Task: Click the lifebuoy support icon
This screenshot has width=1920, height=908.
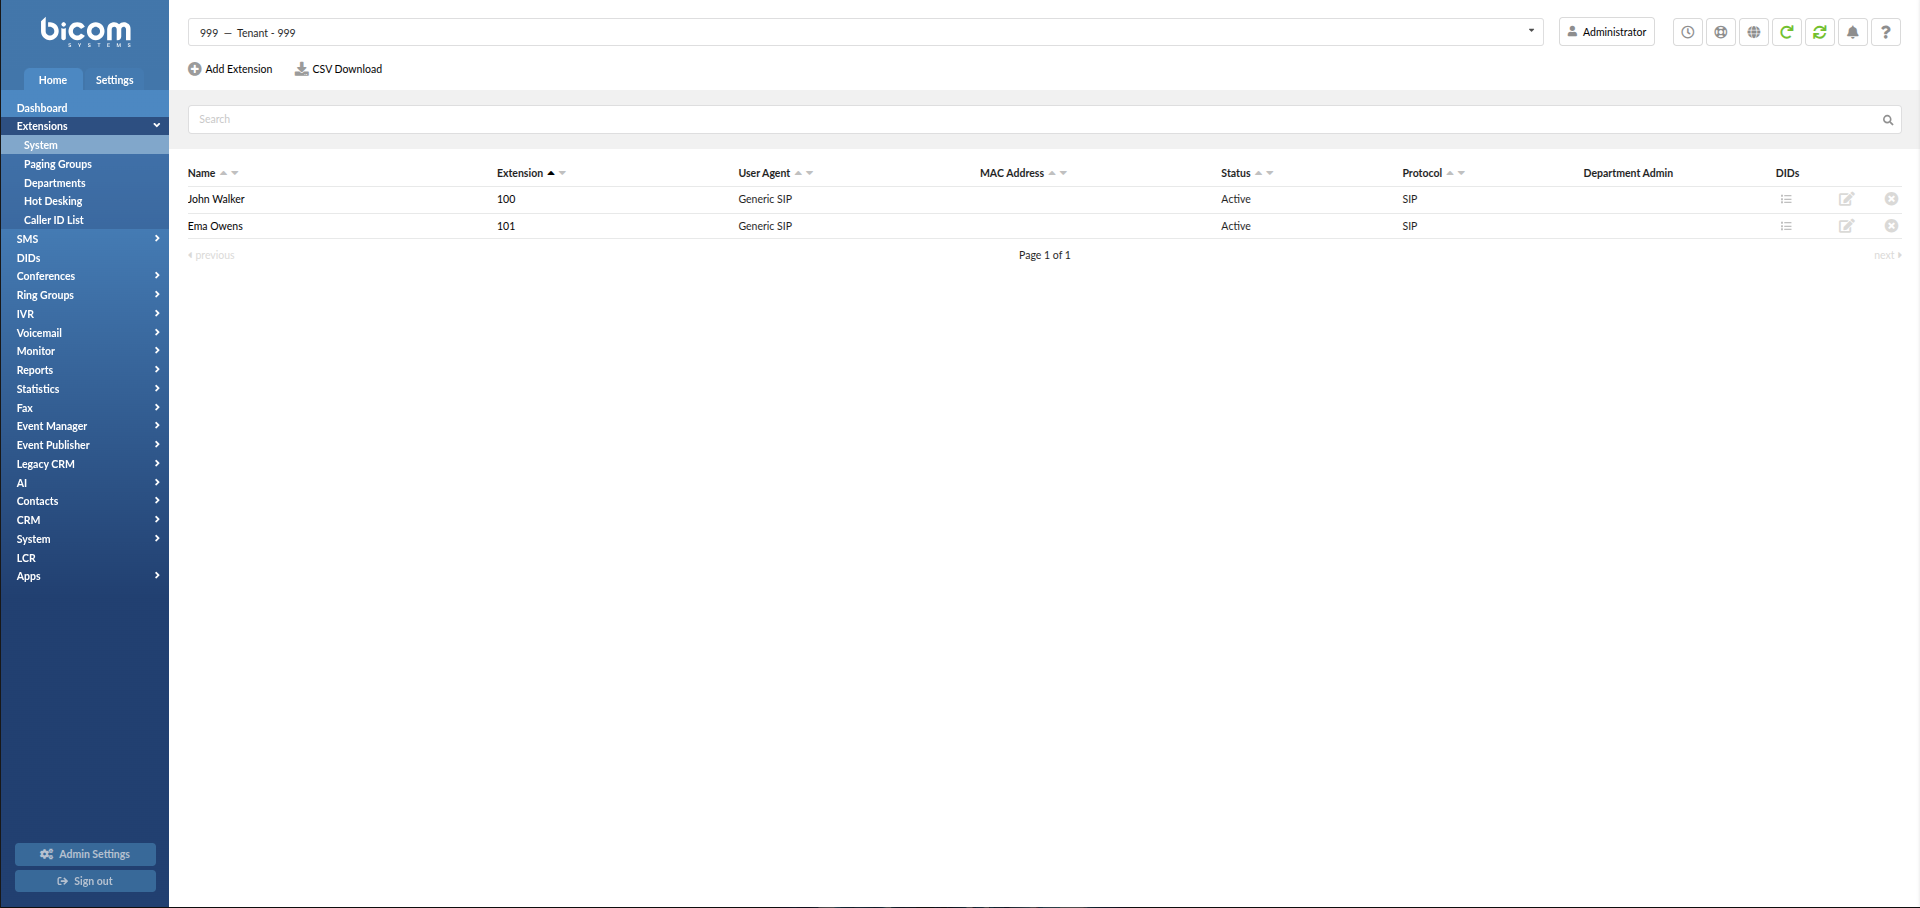Action: 1721,32
